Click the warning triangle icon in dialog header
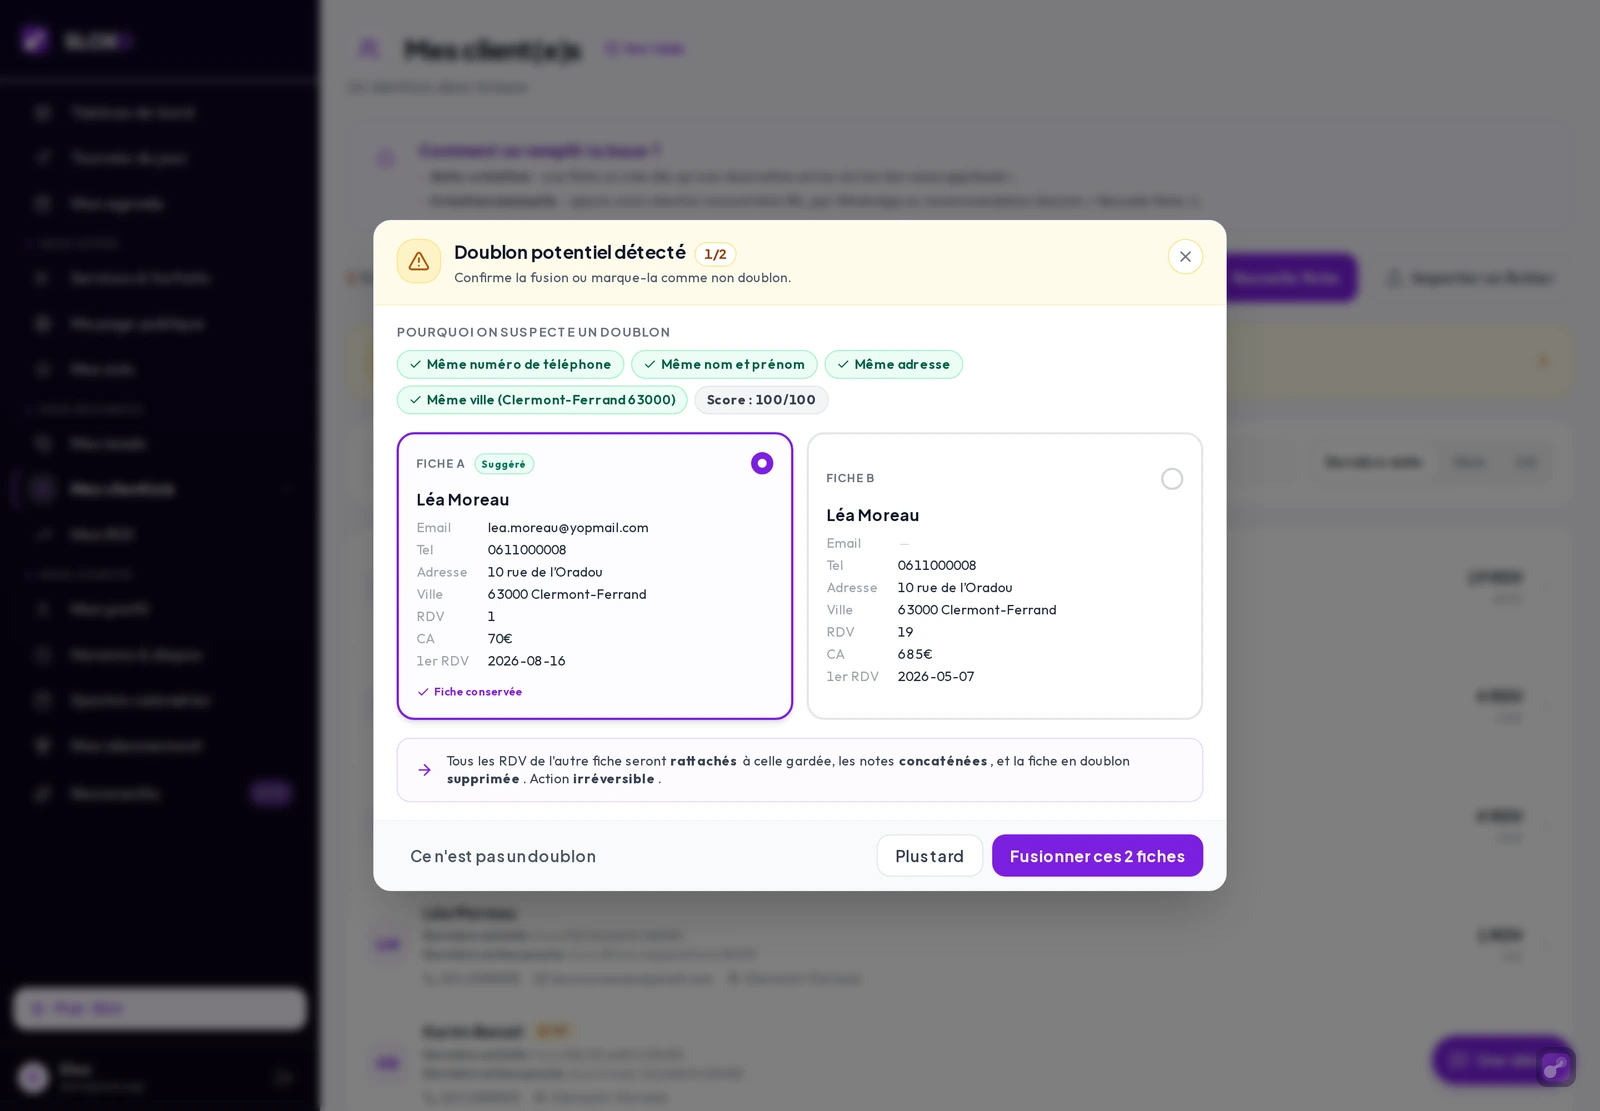 click(x=419, y=261)
